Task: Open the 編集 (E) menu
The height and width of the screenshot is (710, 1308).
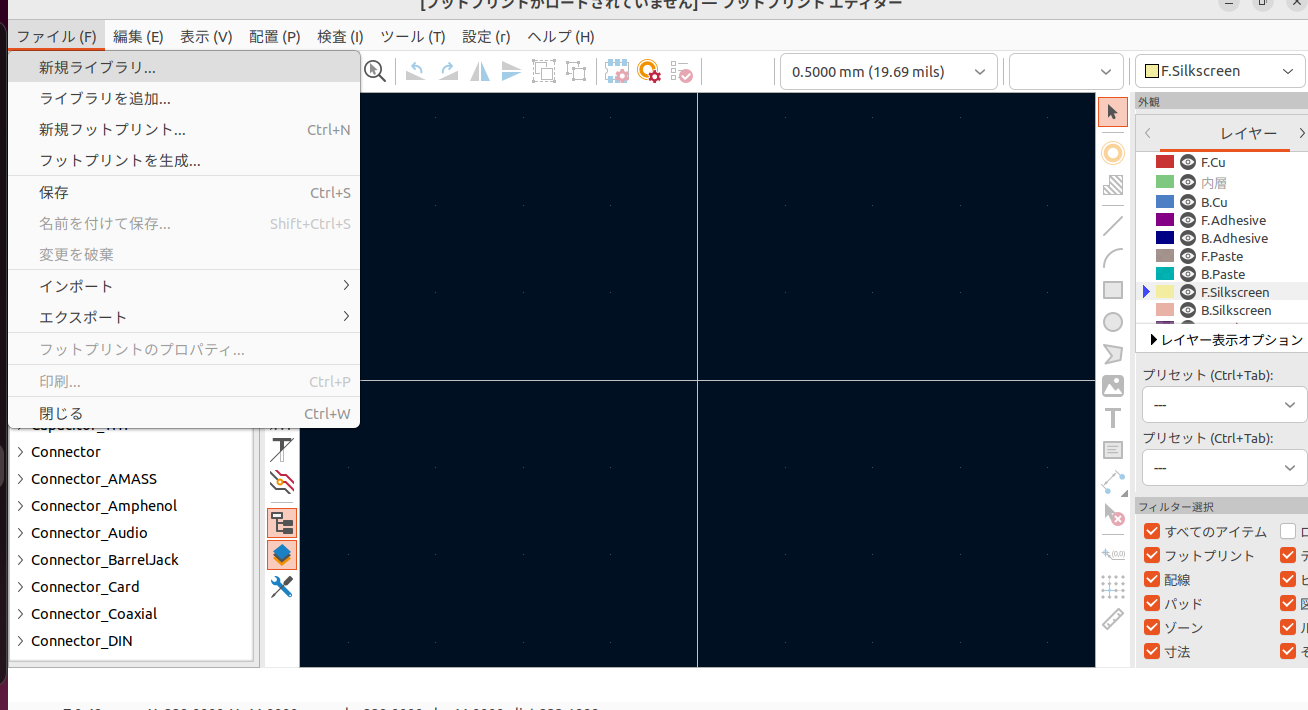Action: tap(138, 37)
